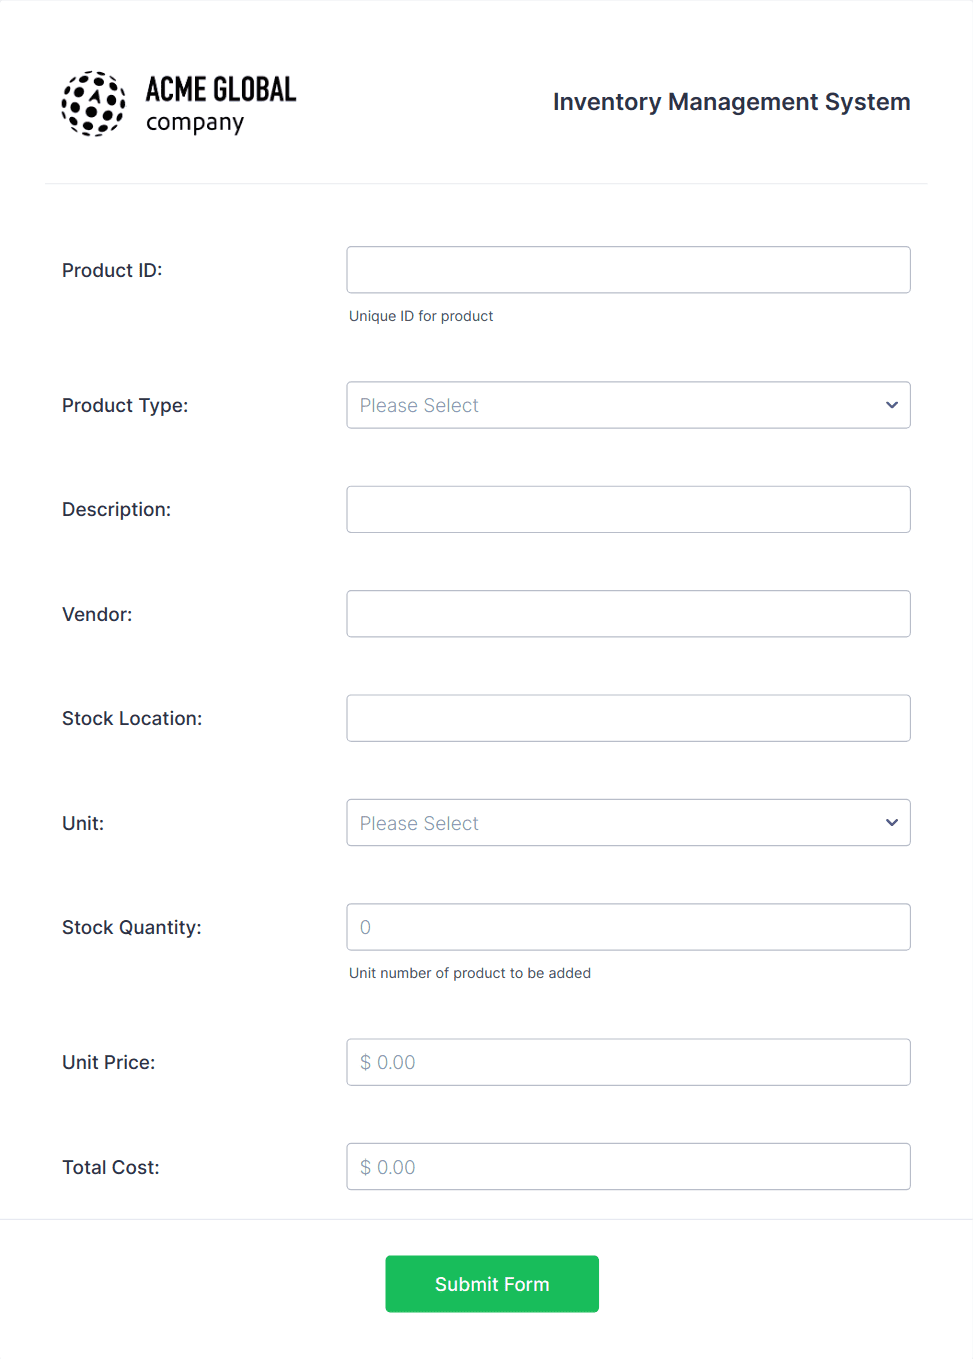Click inside the Product ID field
973x1359 pixels.
coord(628,269)
